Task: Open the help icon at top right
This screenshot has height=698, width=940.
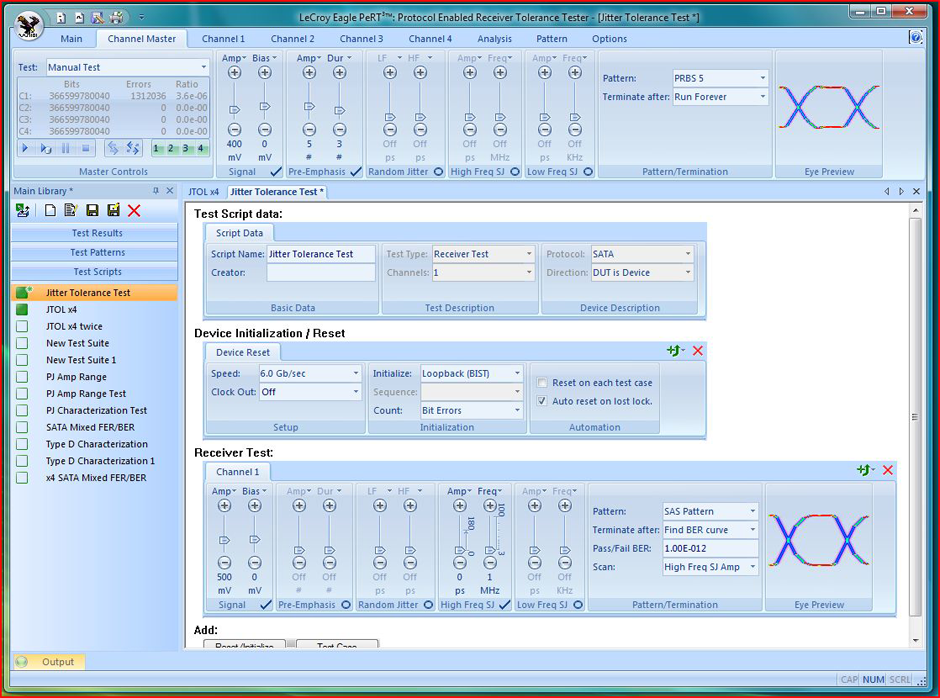Action: pyautogui.click(x=916, y=38)
